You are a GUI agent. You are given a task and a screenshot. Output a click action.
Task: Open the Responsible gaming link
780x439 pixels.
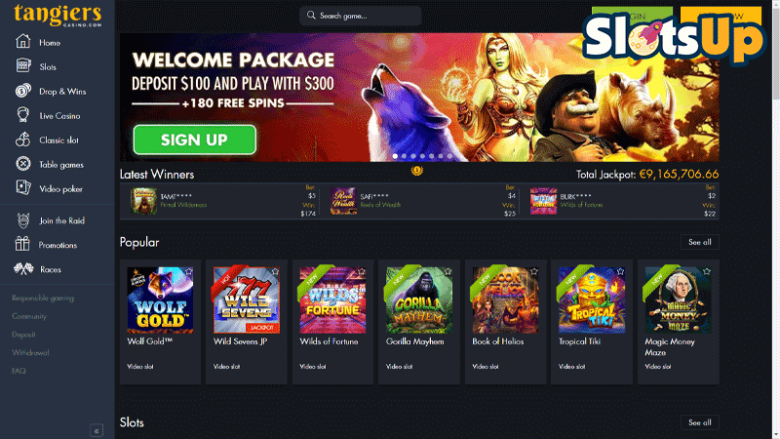(x=43, y=298)
